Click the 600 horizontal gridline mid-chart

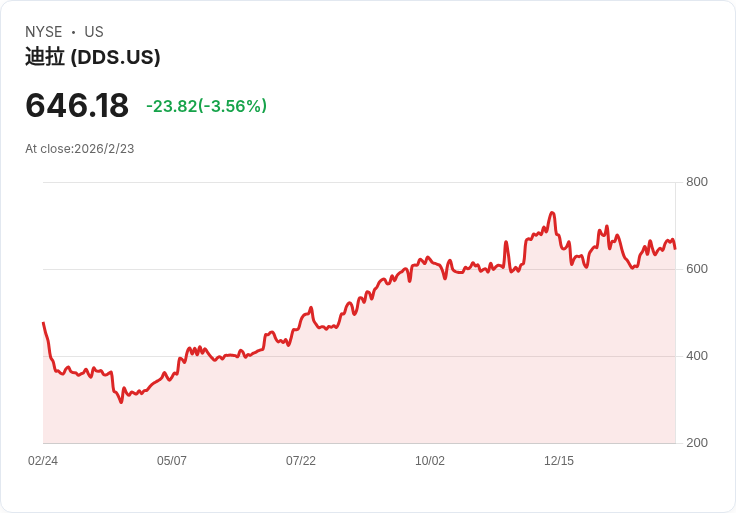(x=359, y=269)
